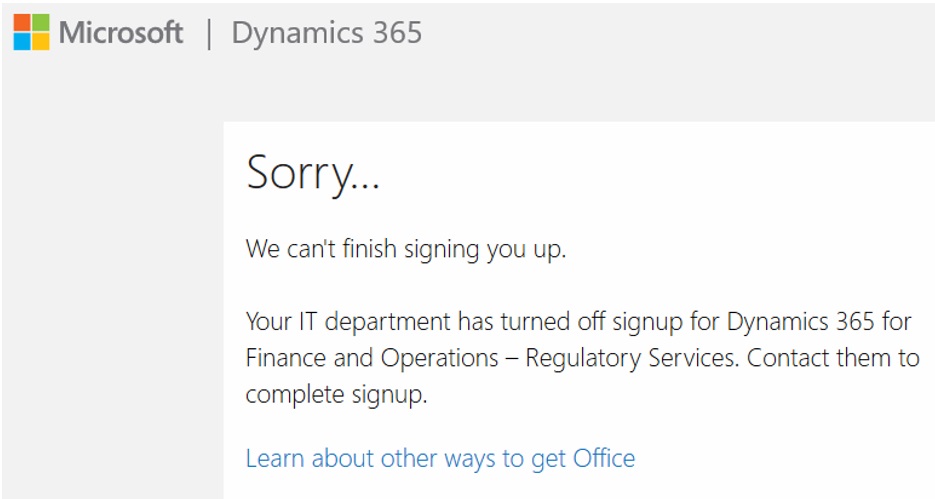Click blank white card area right of Sorry

[x=656, y=174]
